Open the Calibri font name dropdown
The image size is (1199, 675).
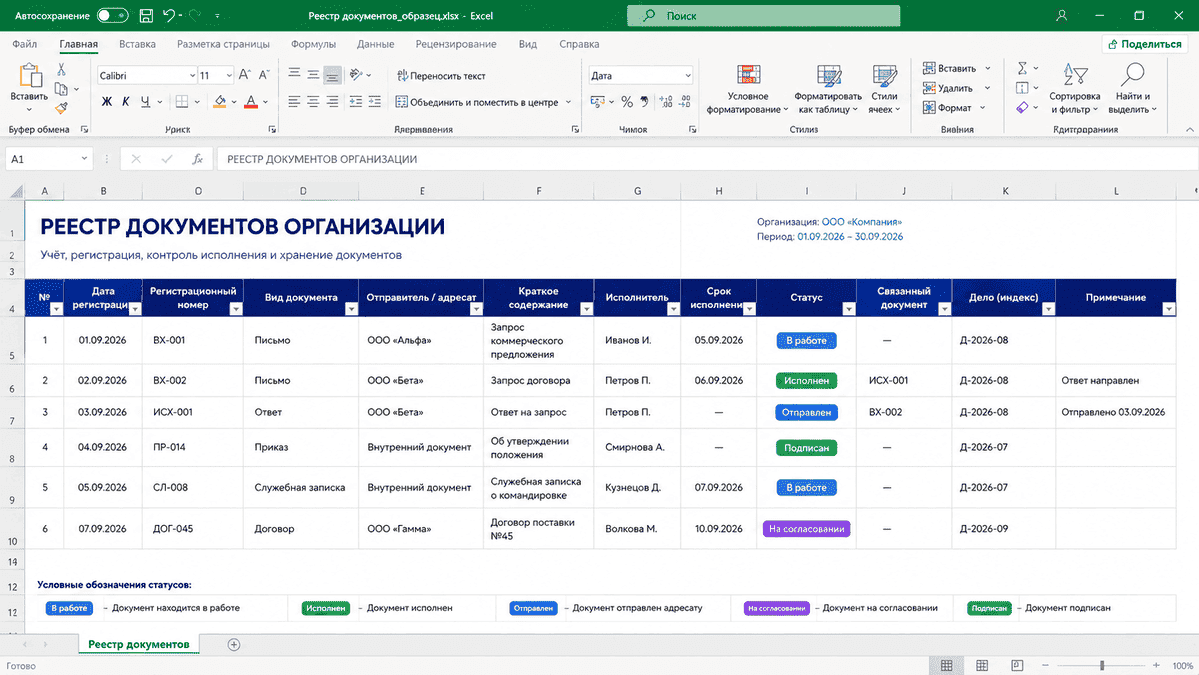(193, 76)
